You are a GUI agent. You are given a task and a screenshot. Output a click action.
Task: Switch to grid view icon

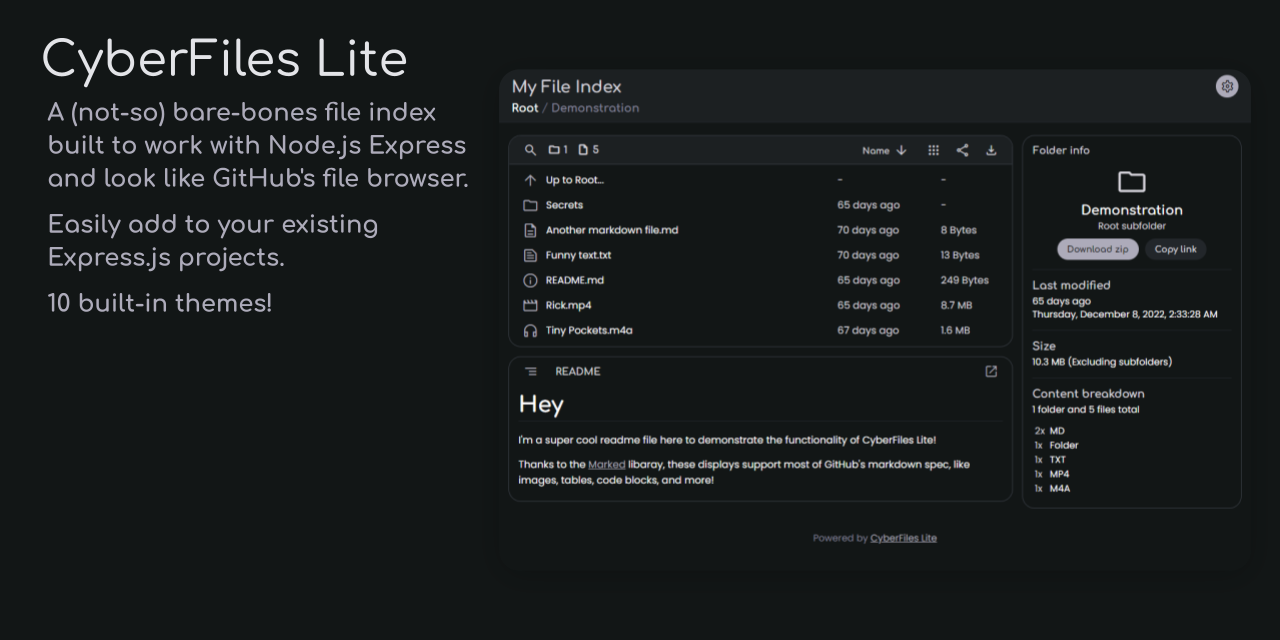(x=933, y=150)
